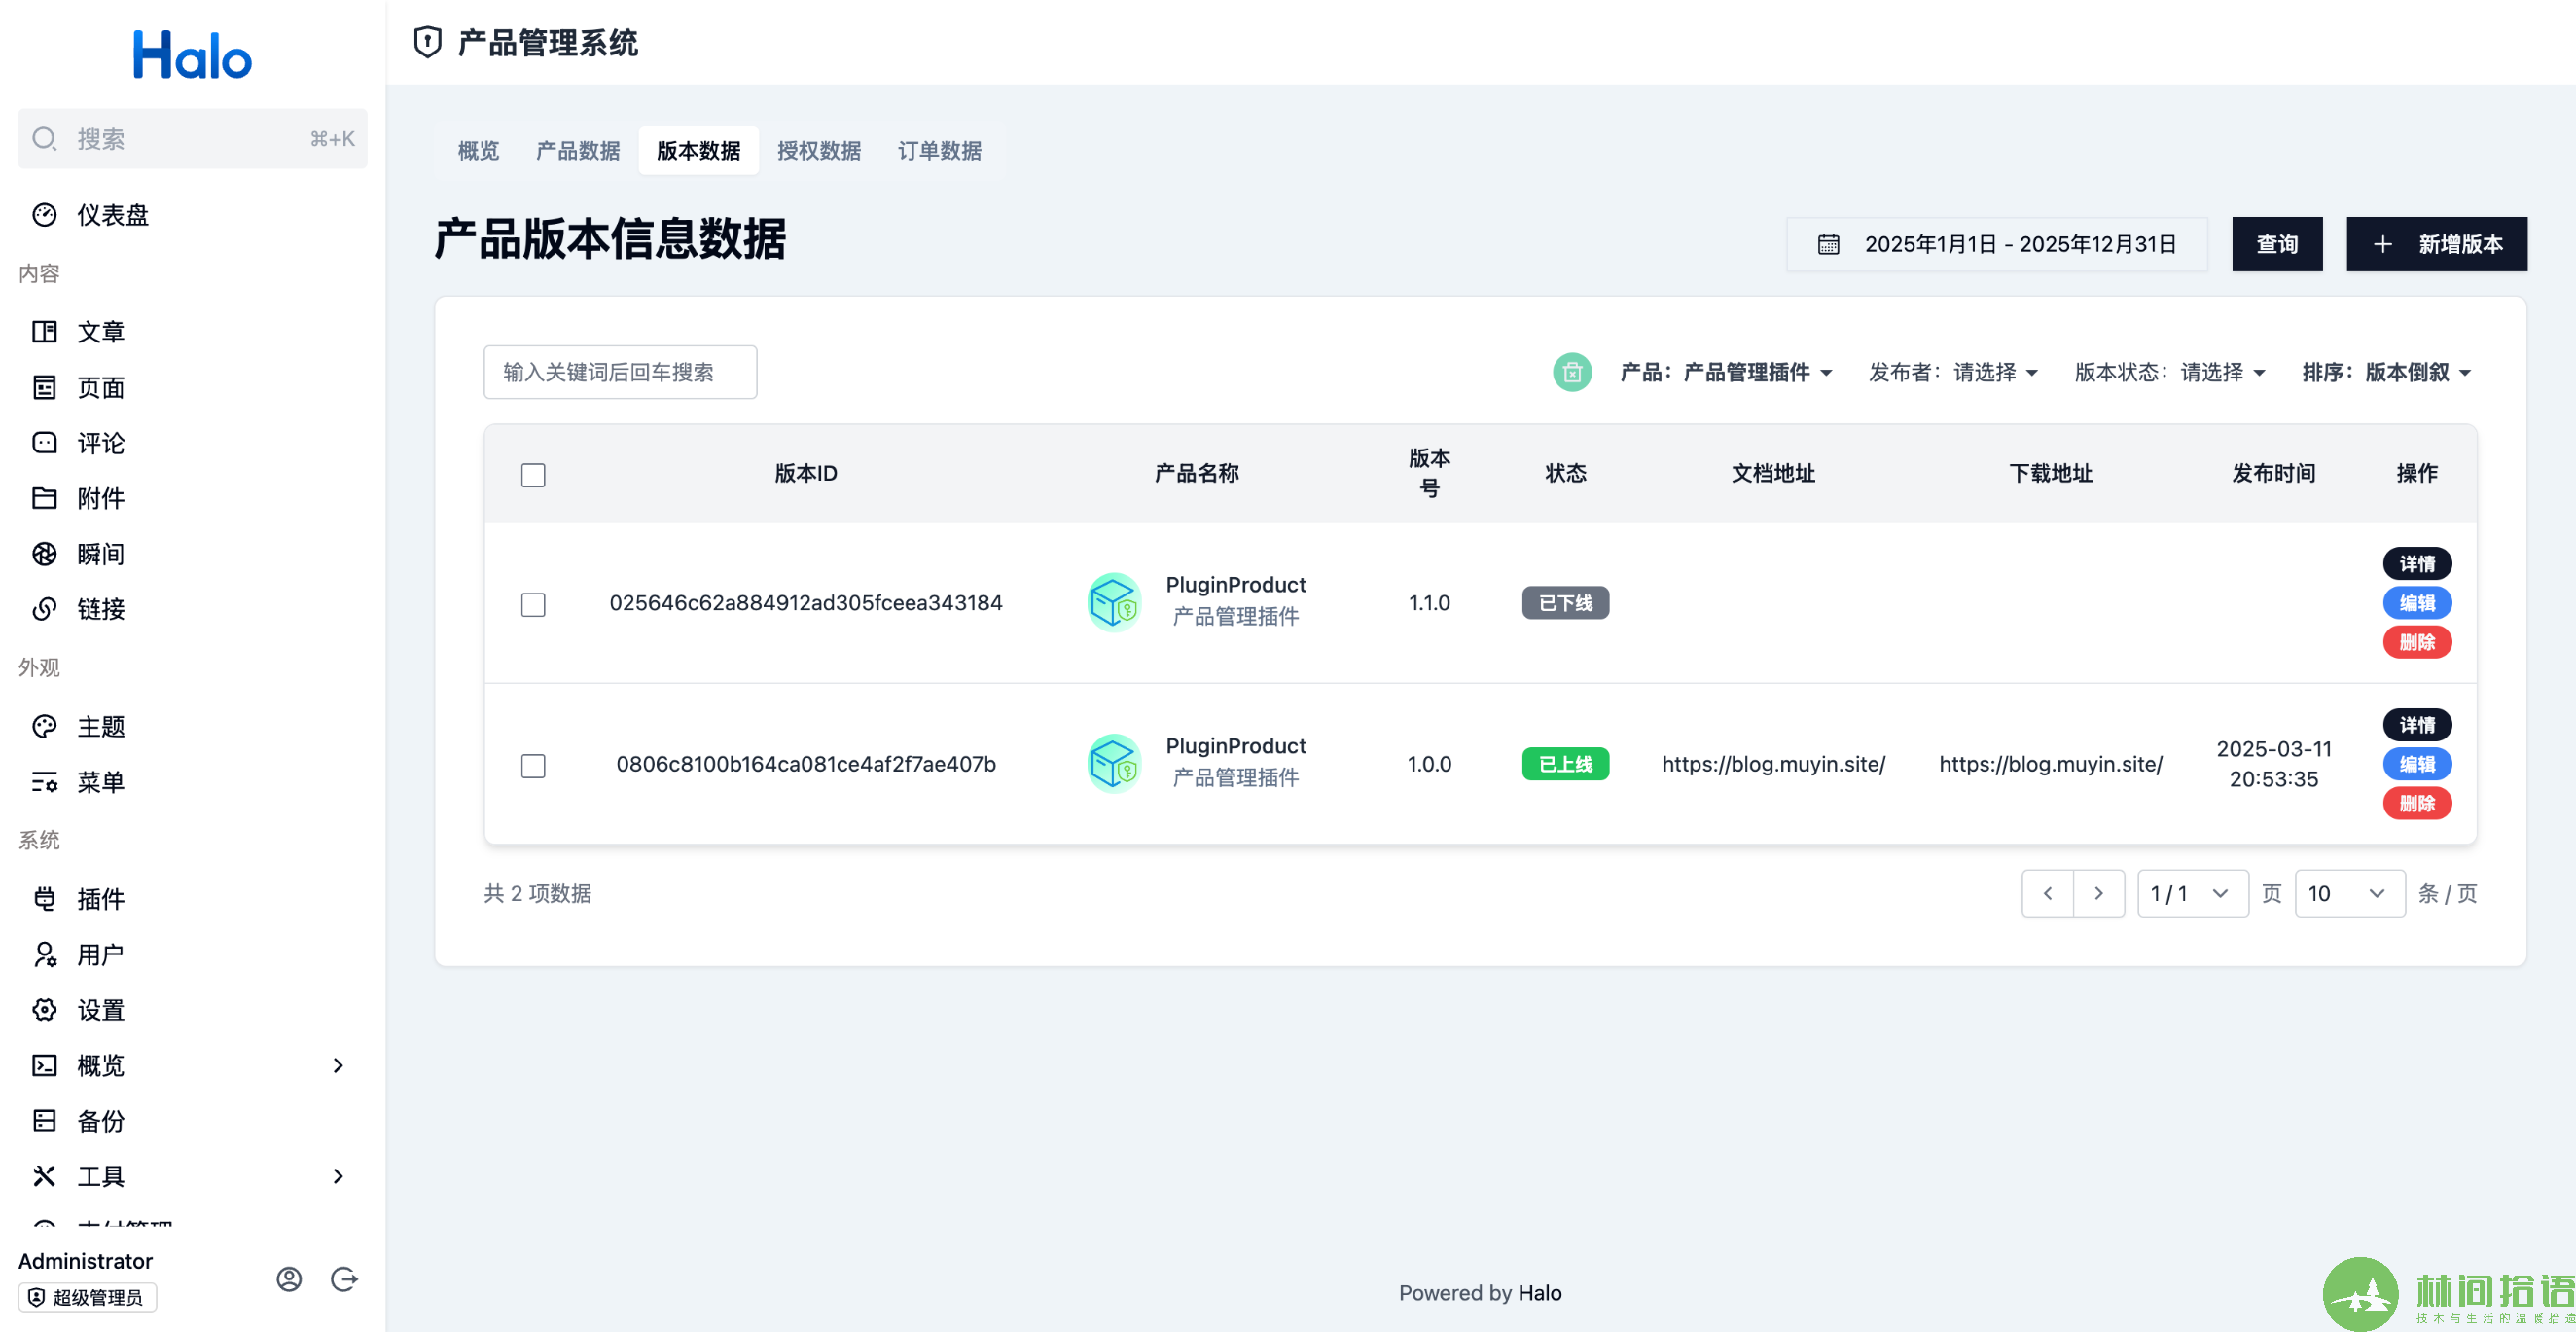2576x1332 pixels.
Task: Open 附件 attachments folder icon
Action: click(44, 498)
